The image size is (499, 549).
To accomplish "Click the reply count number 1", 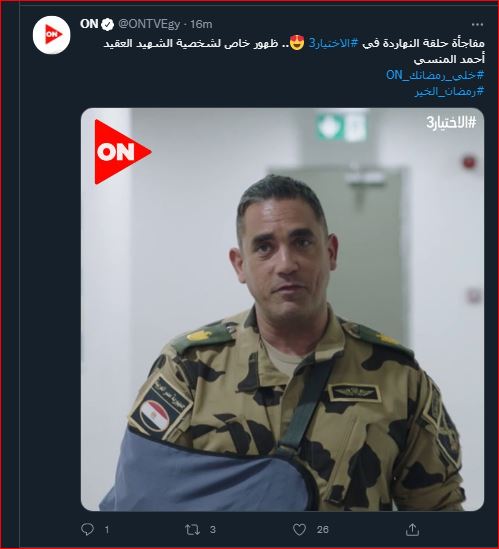I will point(107,530).
